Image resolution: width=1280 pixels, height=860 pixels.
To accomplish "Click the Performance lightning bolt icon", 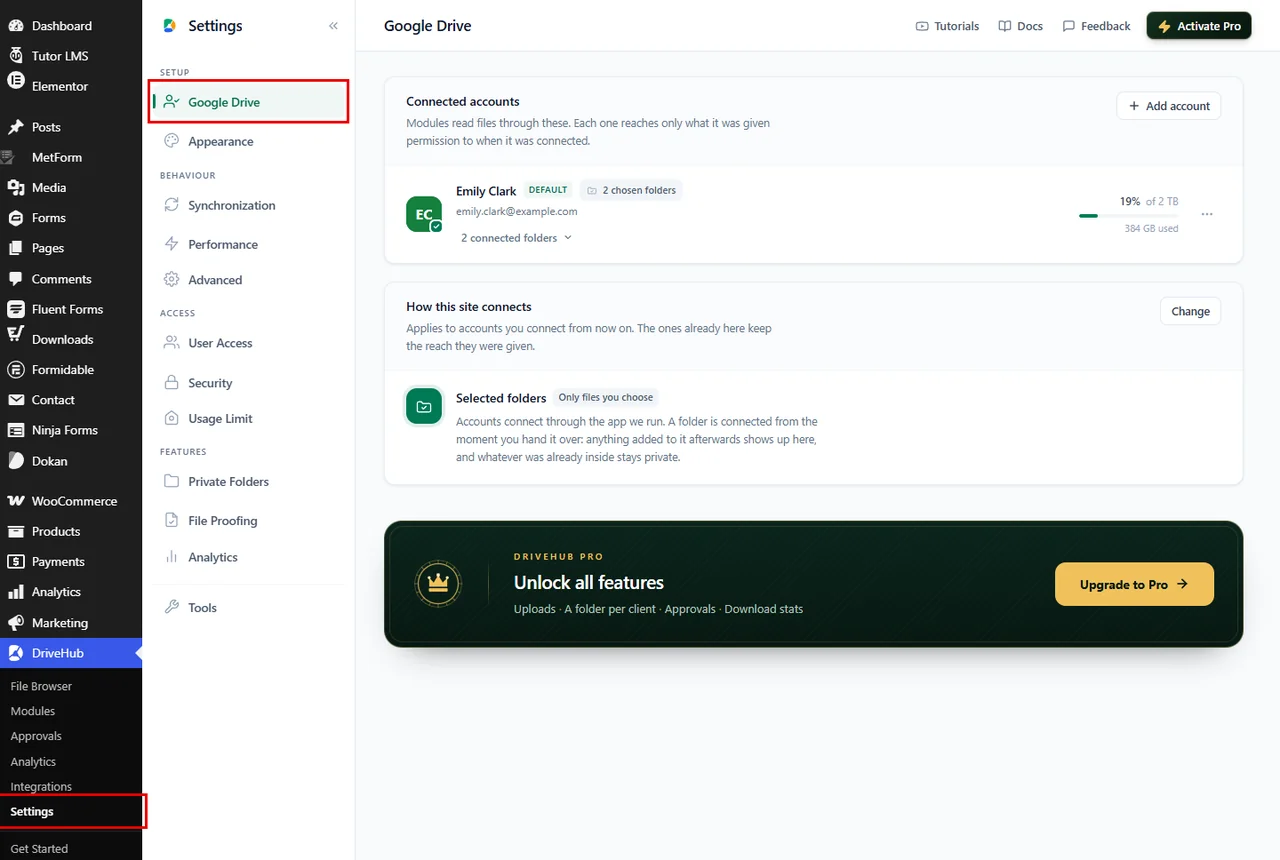I will [171, 244].
